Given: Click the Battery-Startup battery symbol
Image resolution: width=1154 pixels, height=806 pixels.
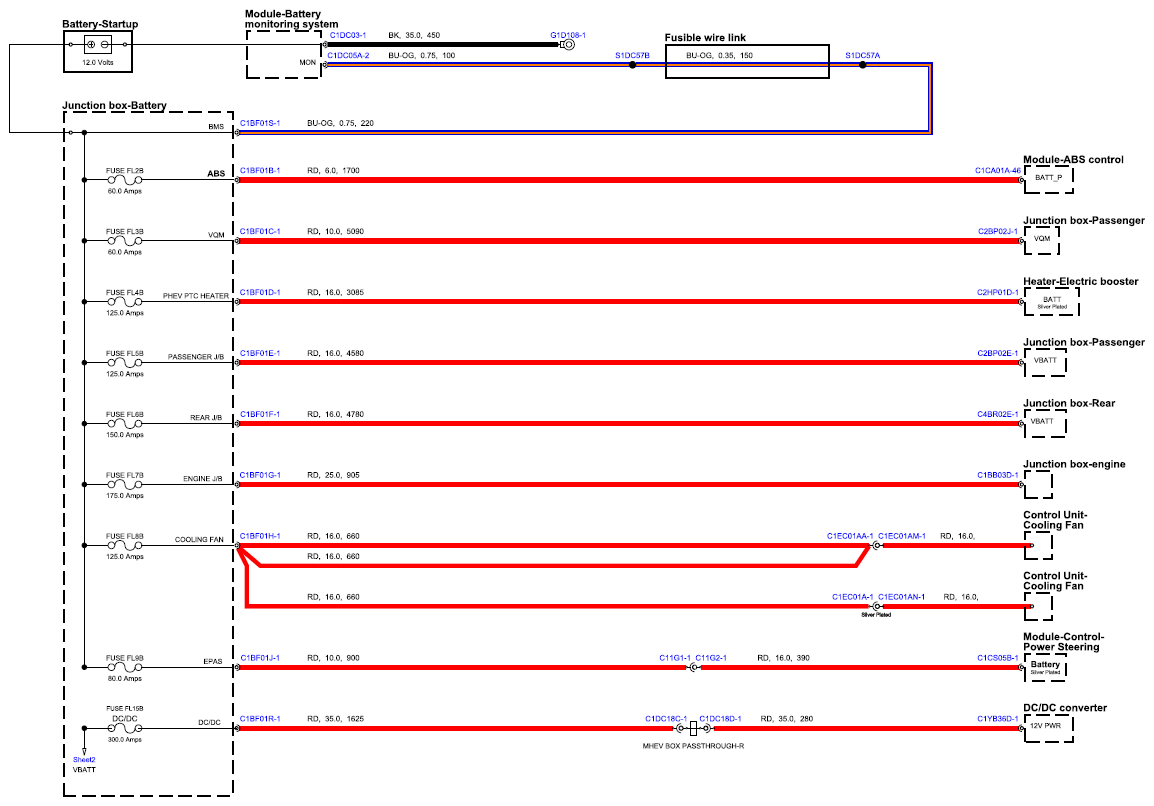Looking at the screenshot, I should [98, 45].
